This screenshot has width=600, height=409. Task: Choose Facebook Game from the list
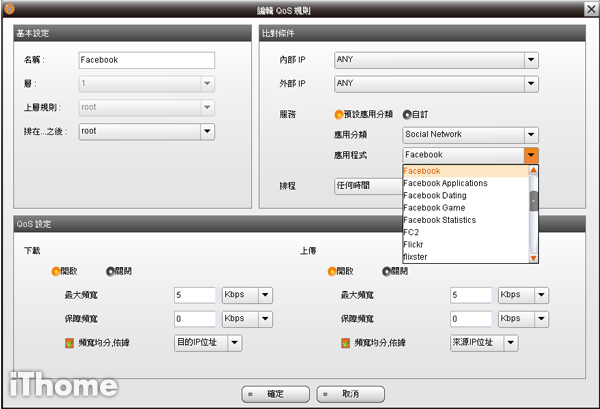click(434, 208)
